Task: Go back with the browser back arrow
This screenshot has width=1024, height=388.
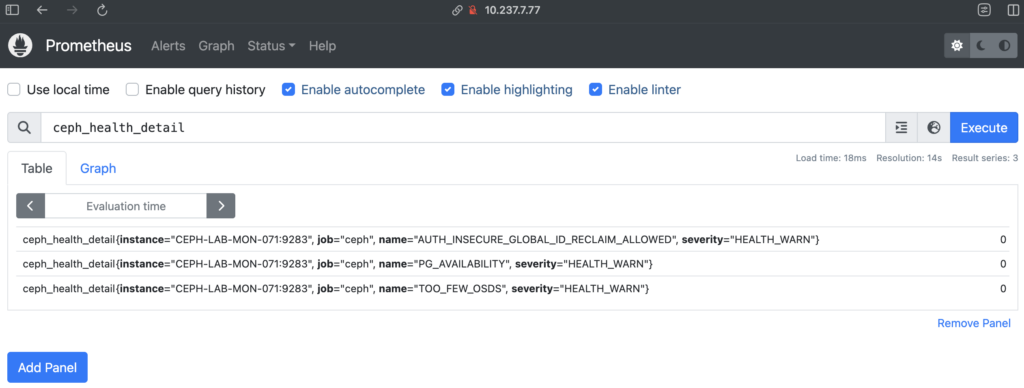Action: click(x=42, y=10)
